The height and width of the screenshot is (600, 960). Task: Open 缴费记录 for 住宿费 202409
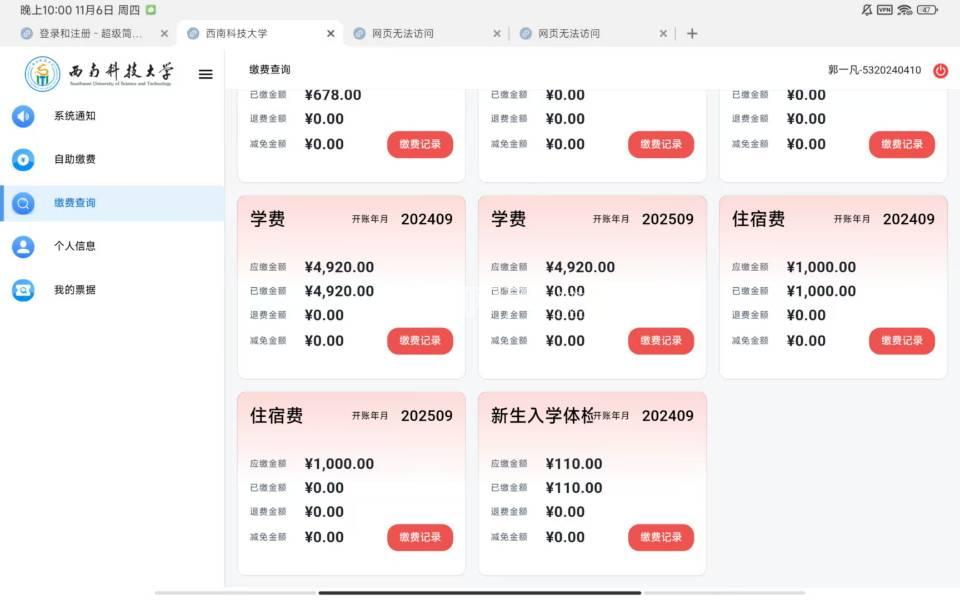tap(901, 341)
